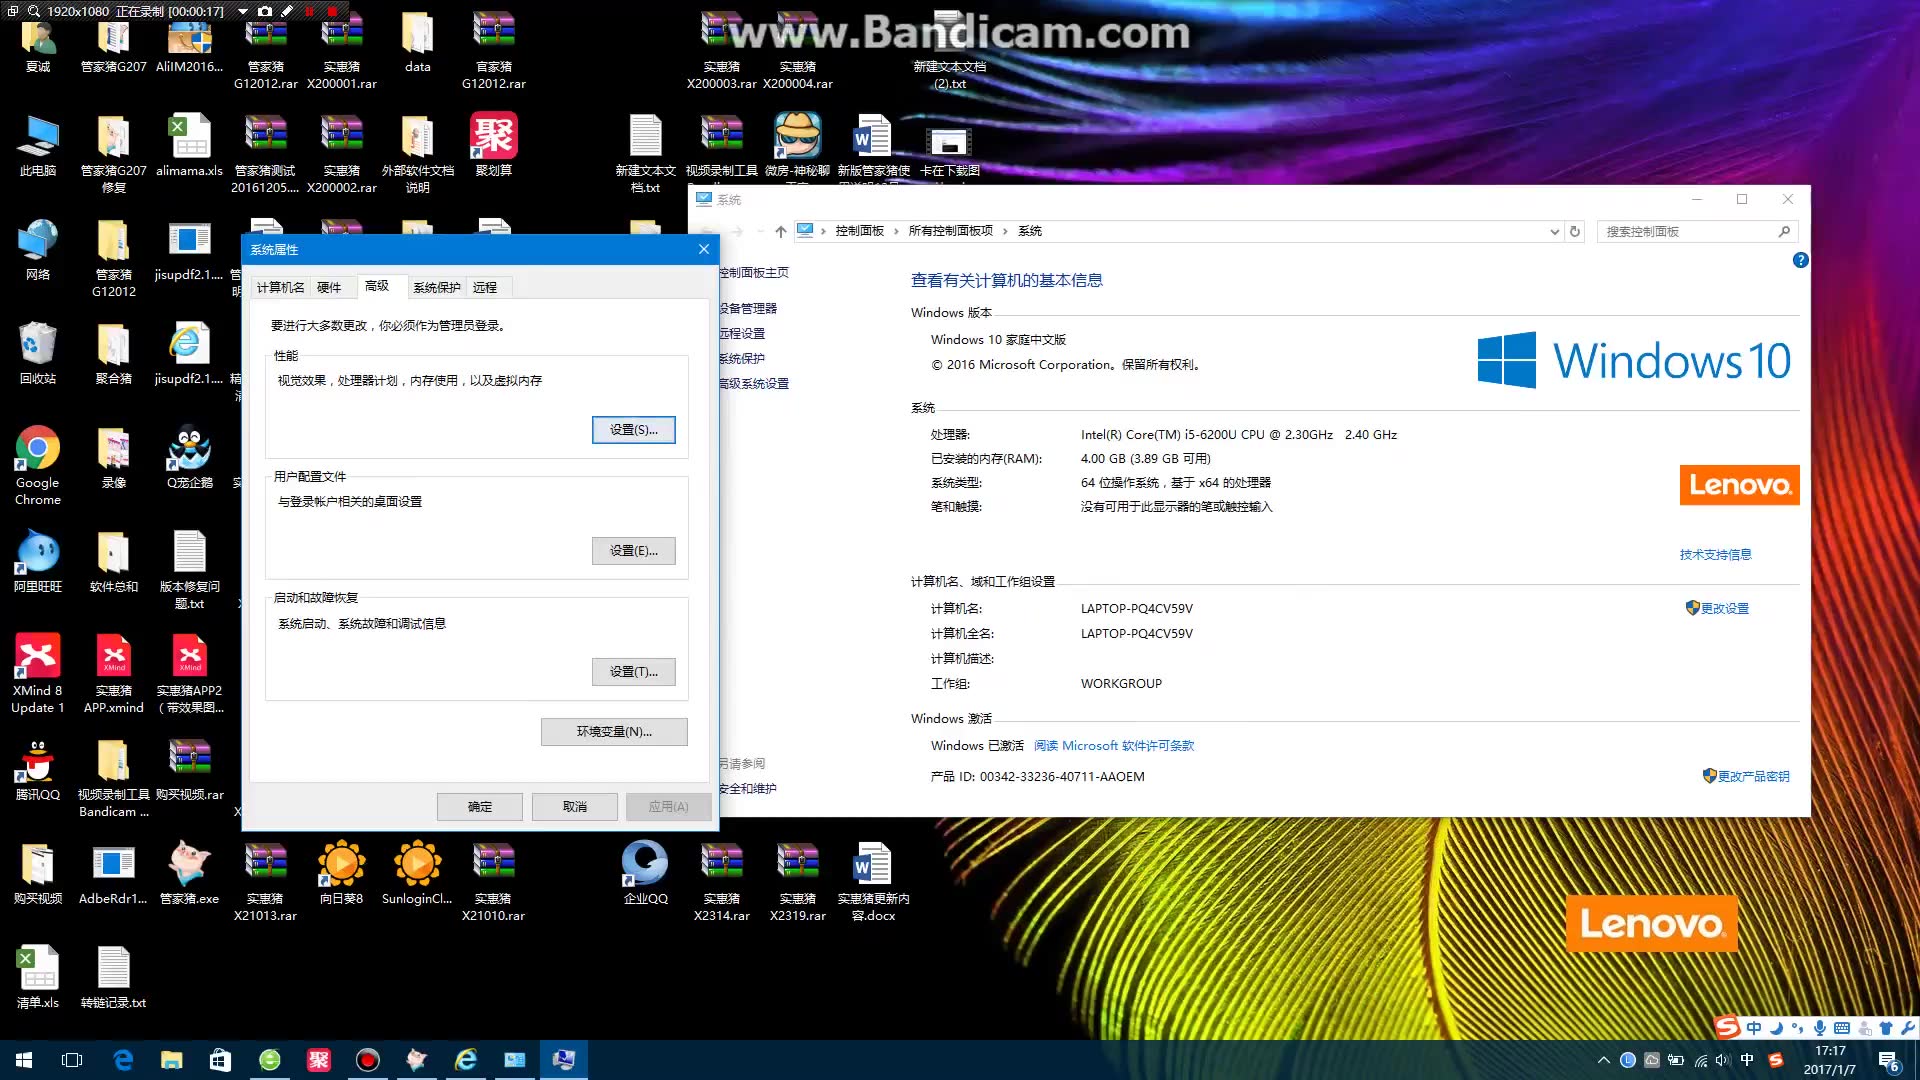
Task: Close the 系统属性 dialog
Action: pyautogui.click(x=703, y=249)
